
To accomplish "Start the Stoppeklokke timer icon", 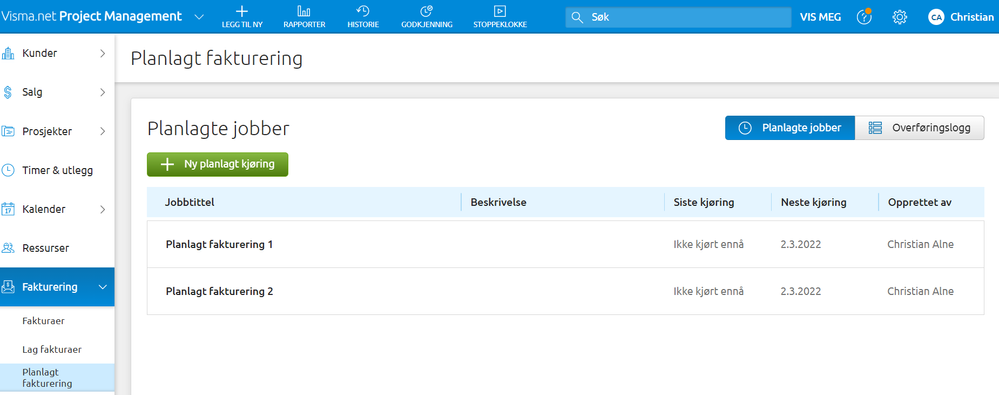I will [500, 11].
